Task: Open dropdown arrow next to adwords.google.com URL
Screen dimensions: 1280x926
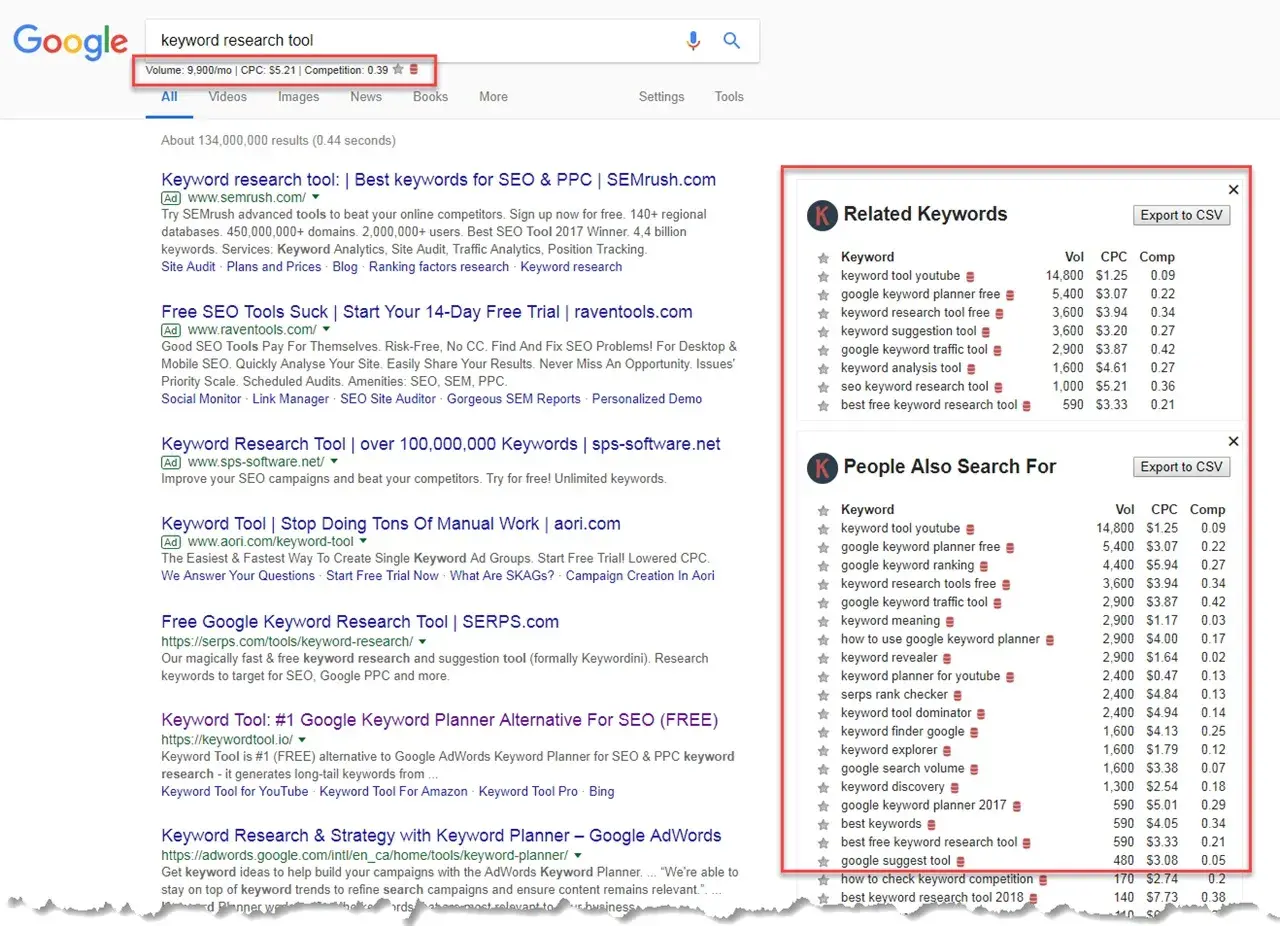Action: 578,855
